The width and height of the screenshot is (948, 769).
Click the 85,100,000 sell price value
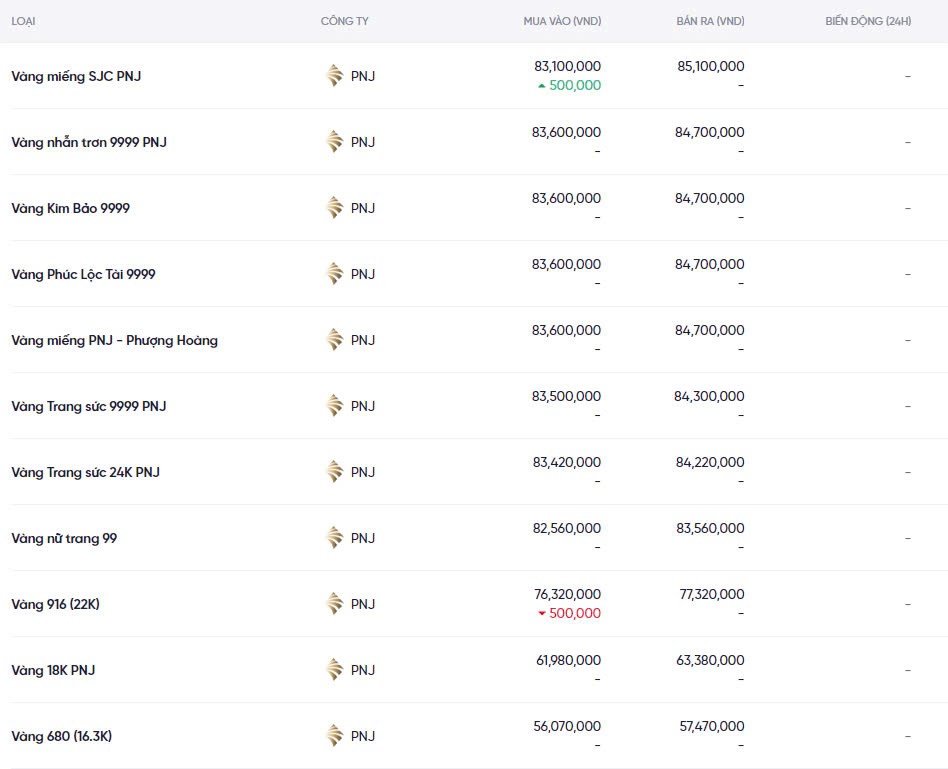pyautogui.click(x=710, y=66)
